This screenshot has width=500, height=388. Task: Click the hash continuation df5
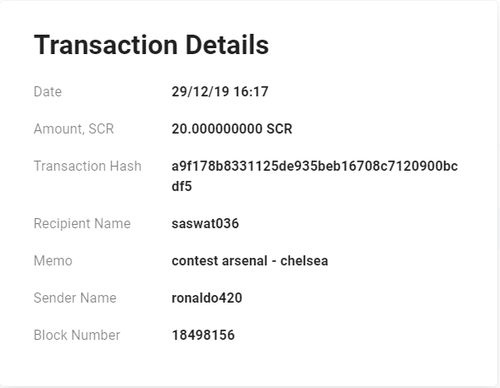tap(182, 186)
